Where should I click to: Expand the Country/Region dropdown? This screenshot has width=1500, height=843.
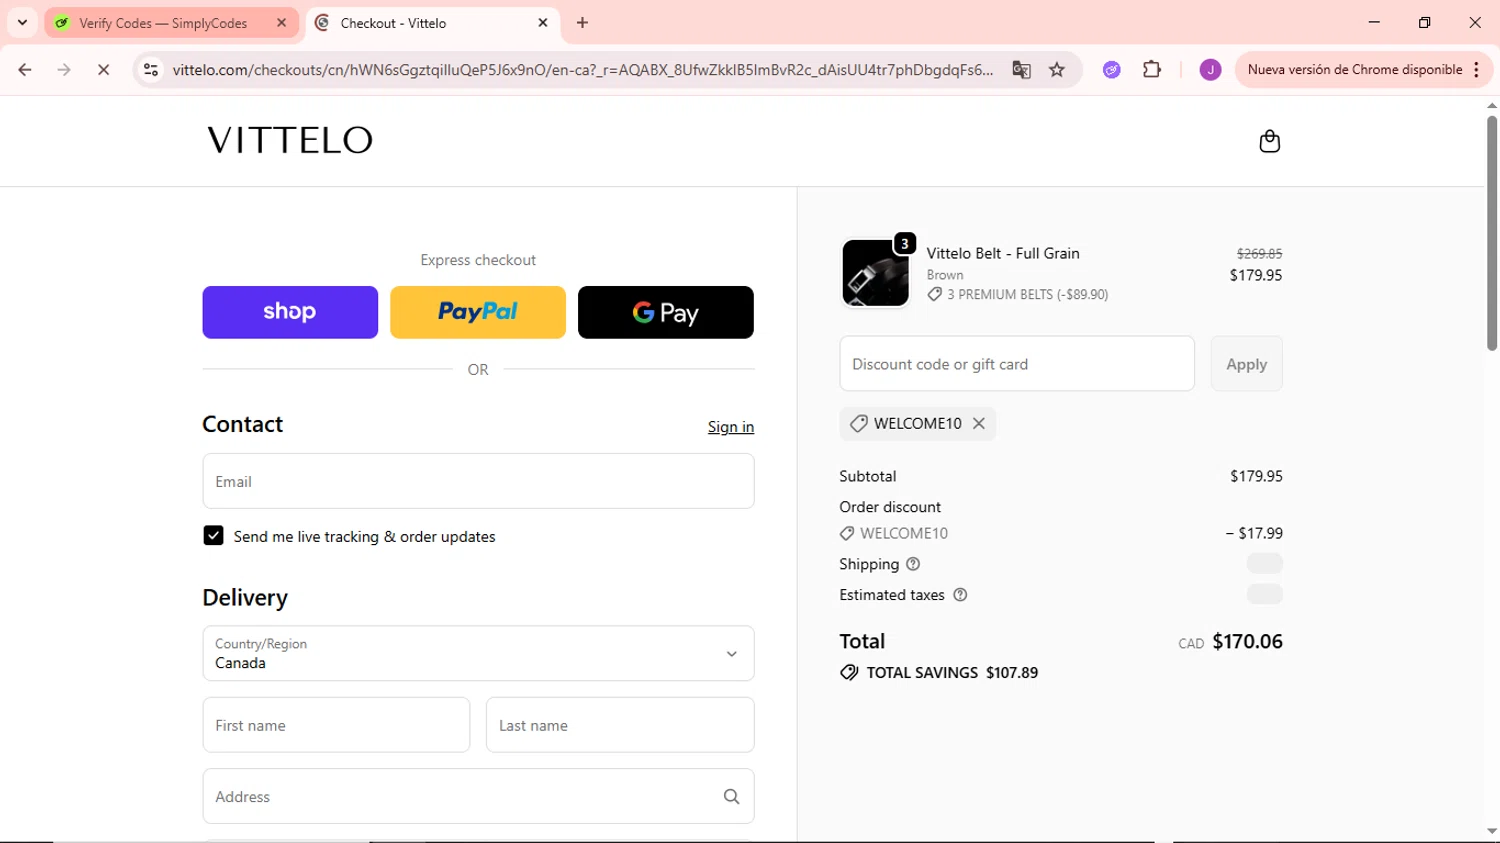[478, 653]
